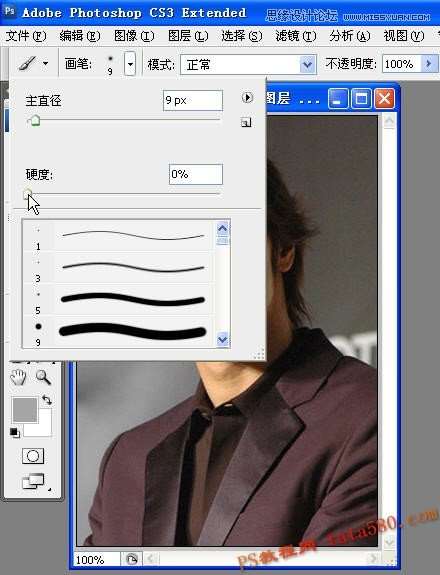
Task: Open the brush picker dropdown arrow
Action: pos(130,64)
